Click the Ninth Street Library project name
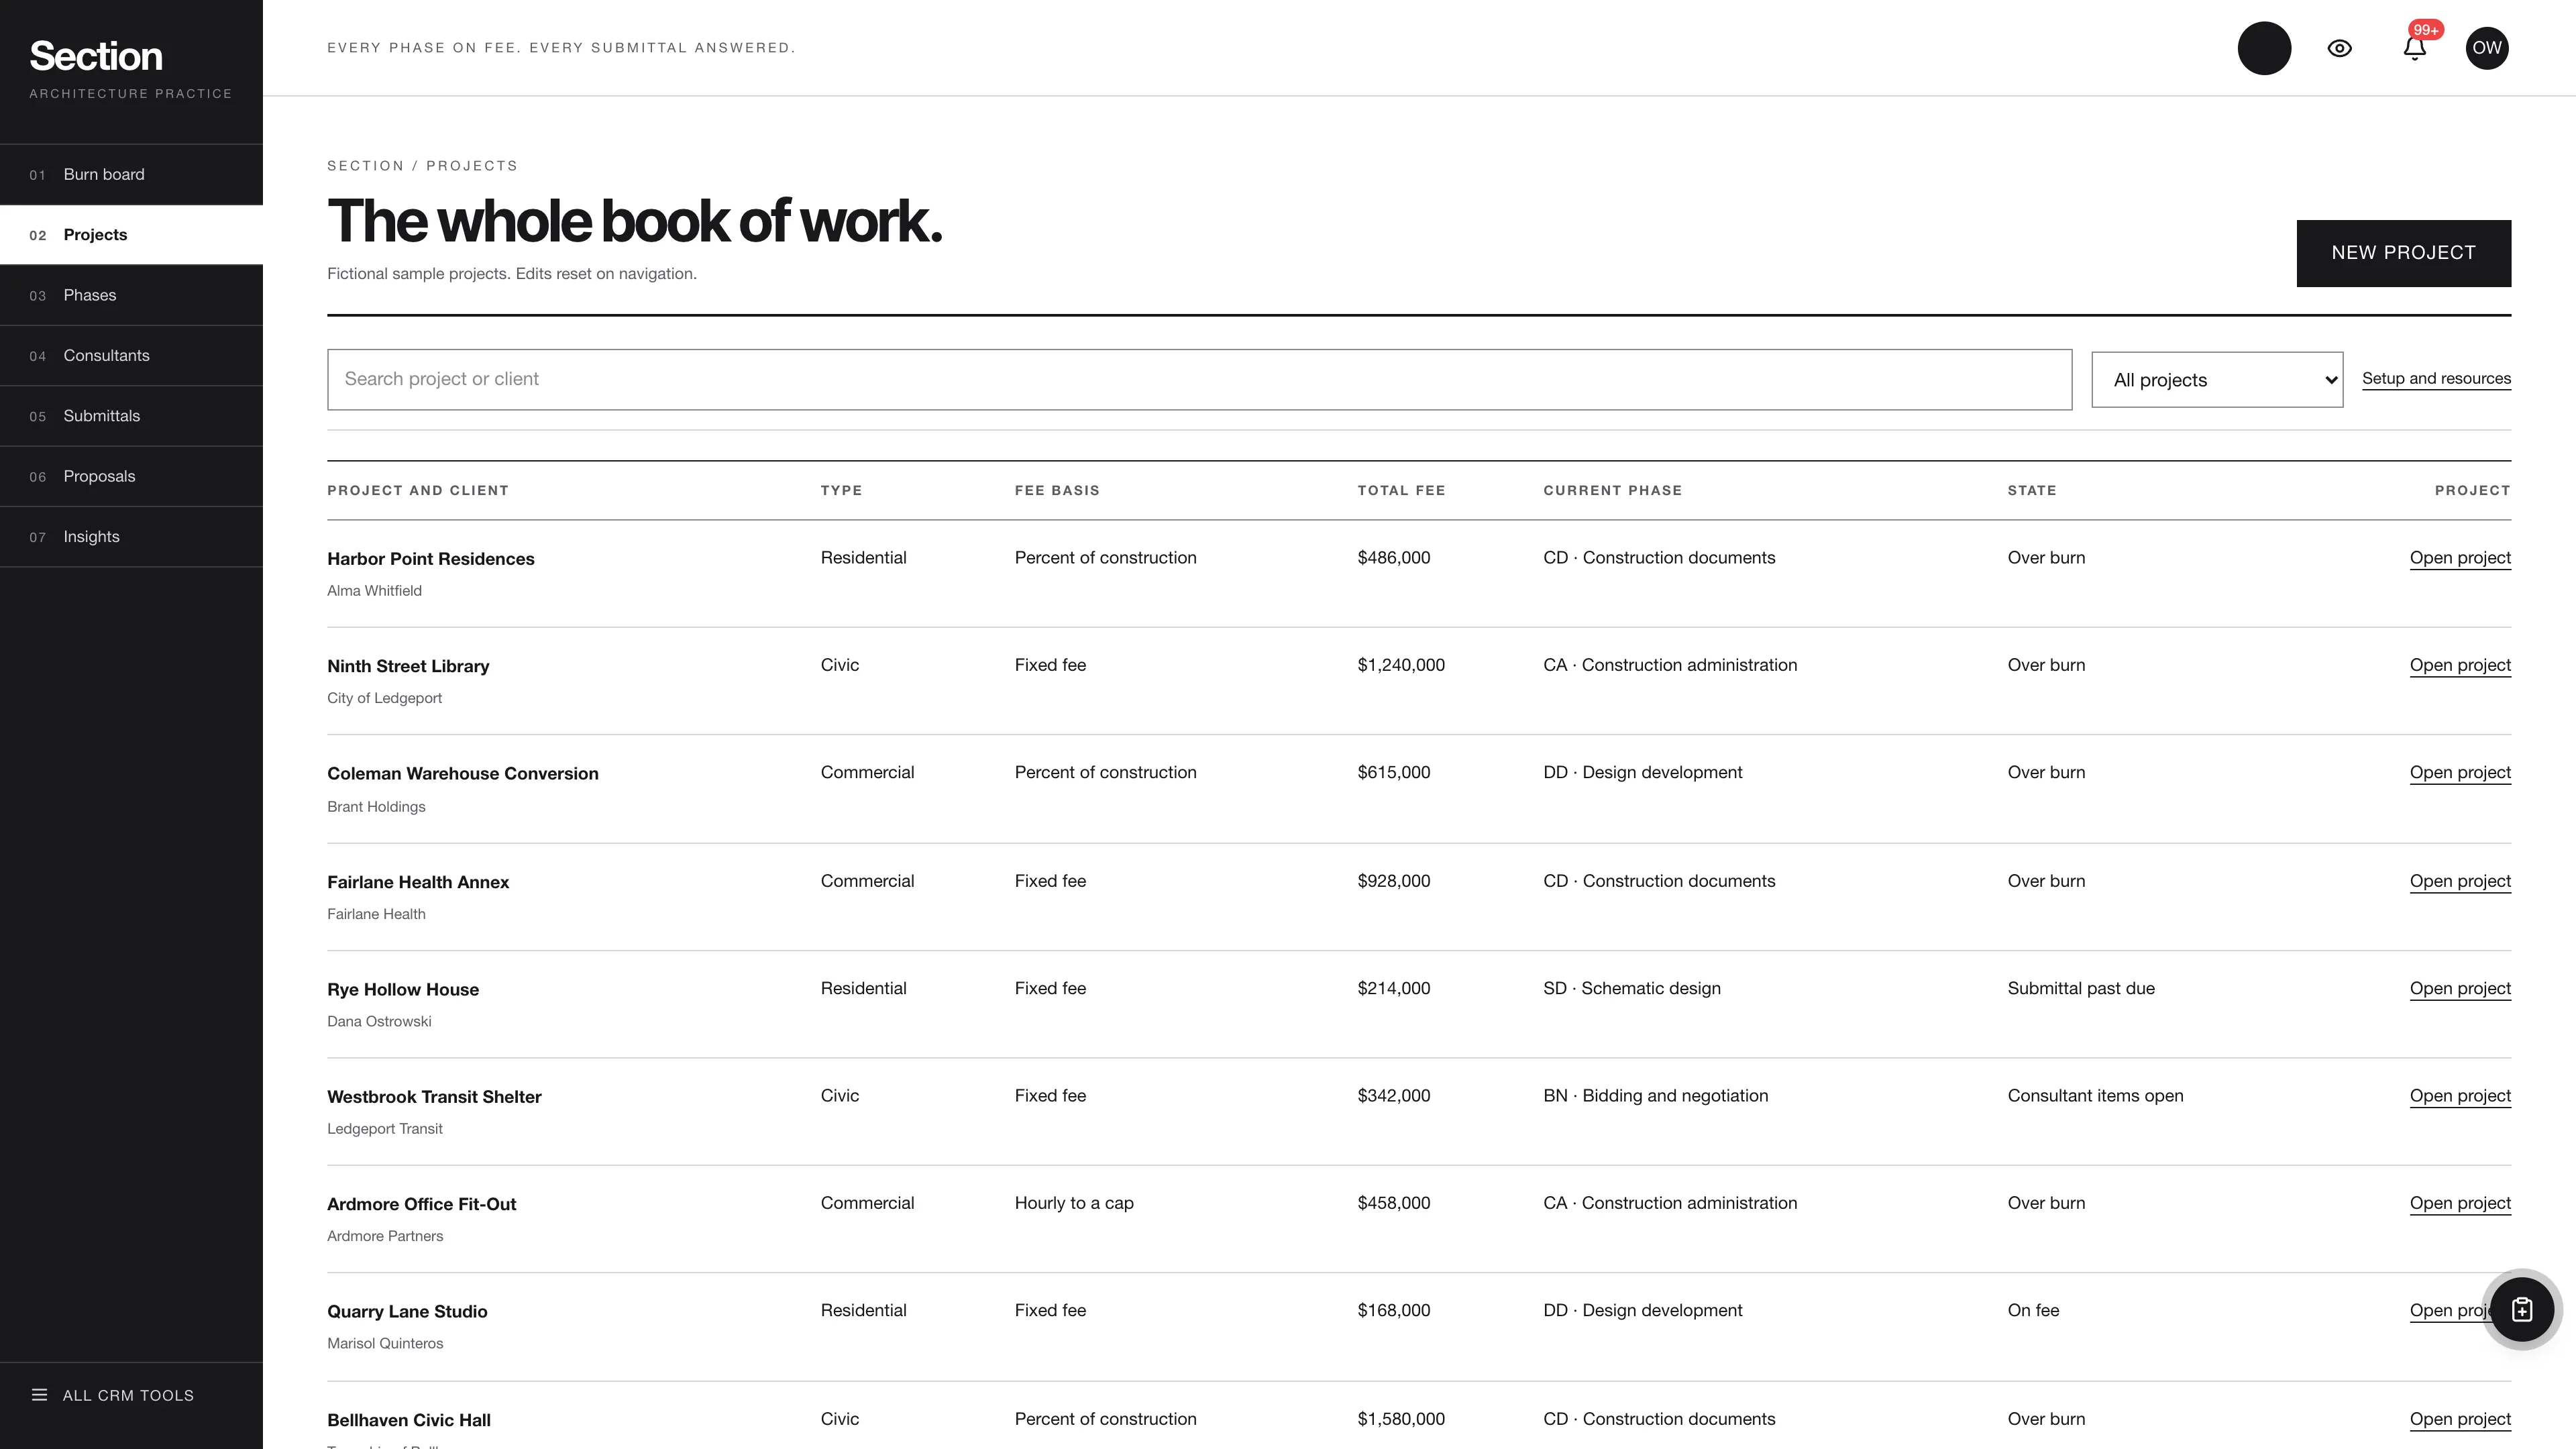The width and height of the screenshot is (2576, 1449). point(408,666)
